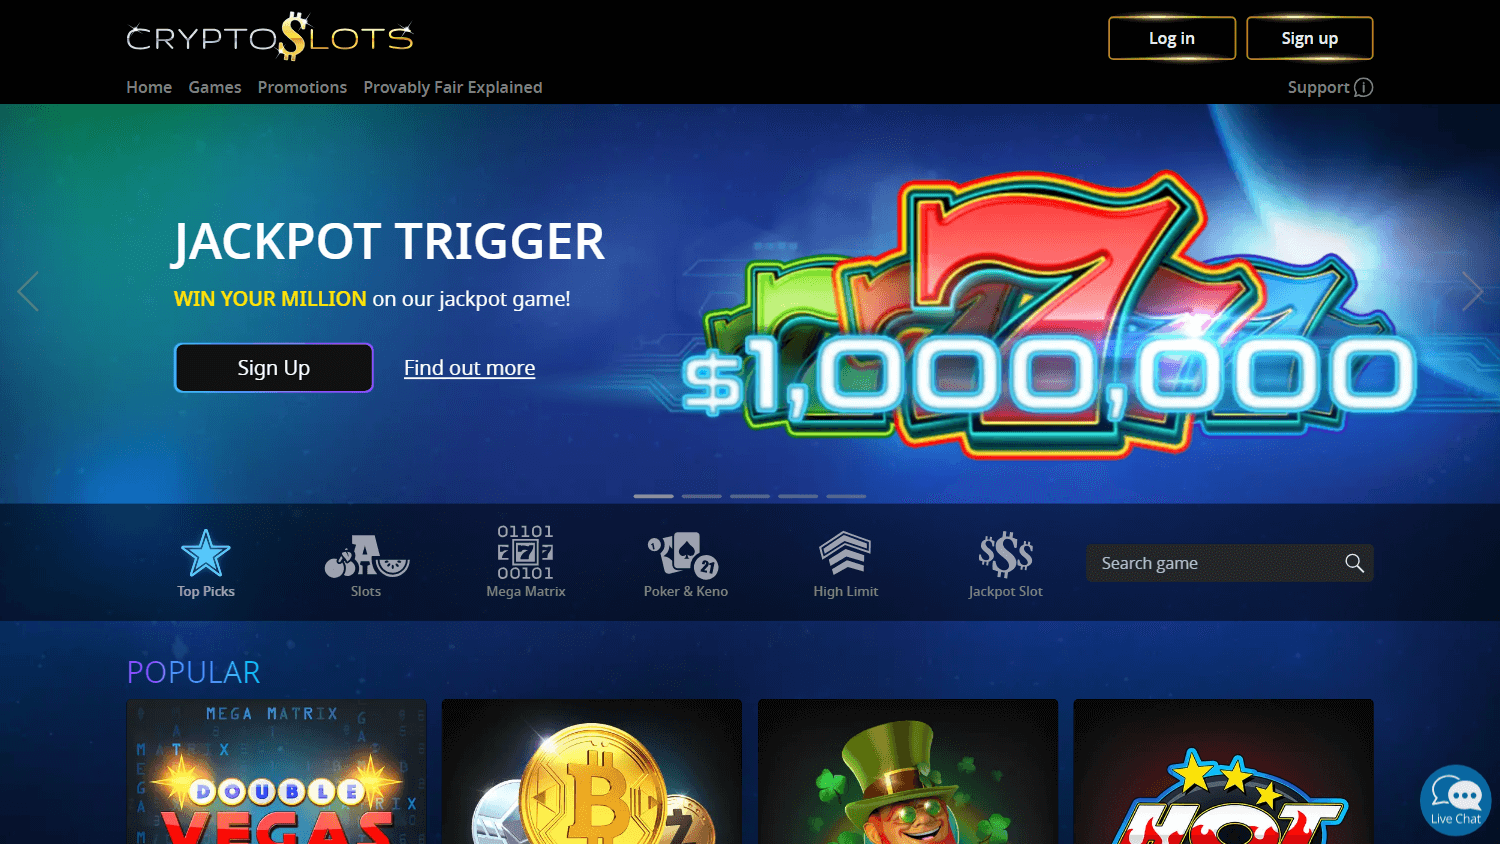Go to the CryptoSlots logo home
The height and width of the screenshot is (844, 1500).
click(270, 37)
